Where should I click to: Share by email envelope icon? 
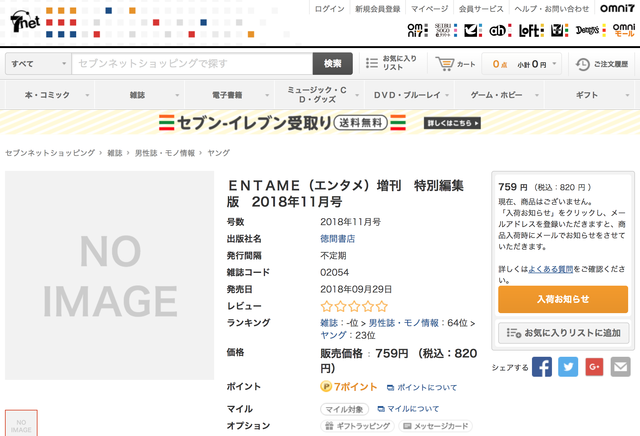[620, 367]
